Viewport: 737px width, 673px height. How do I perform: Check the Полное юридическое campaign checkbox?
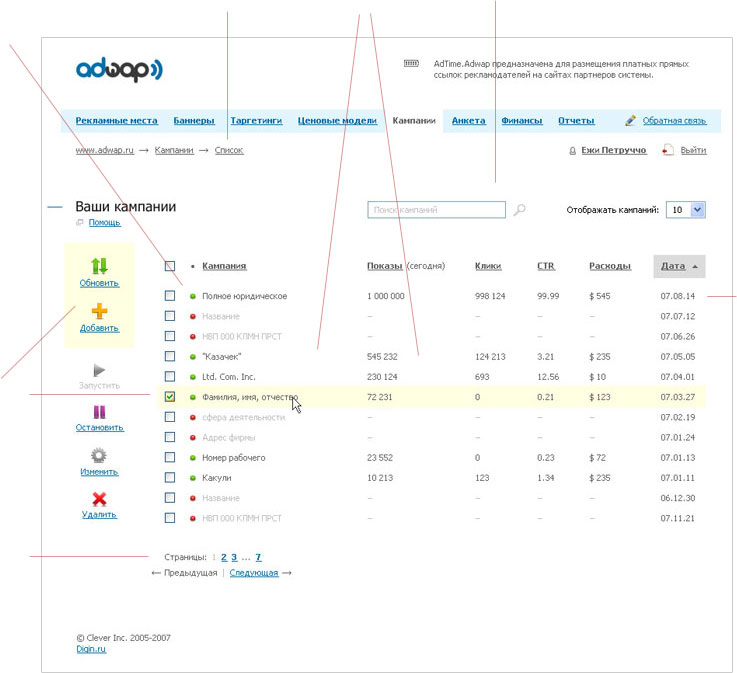[x=170, y=296]
